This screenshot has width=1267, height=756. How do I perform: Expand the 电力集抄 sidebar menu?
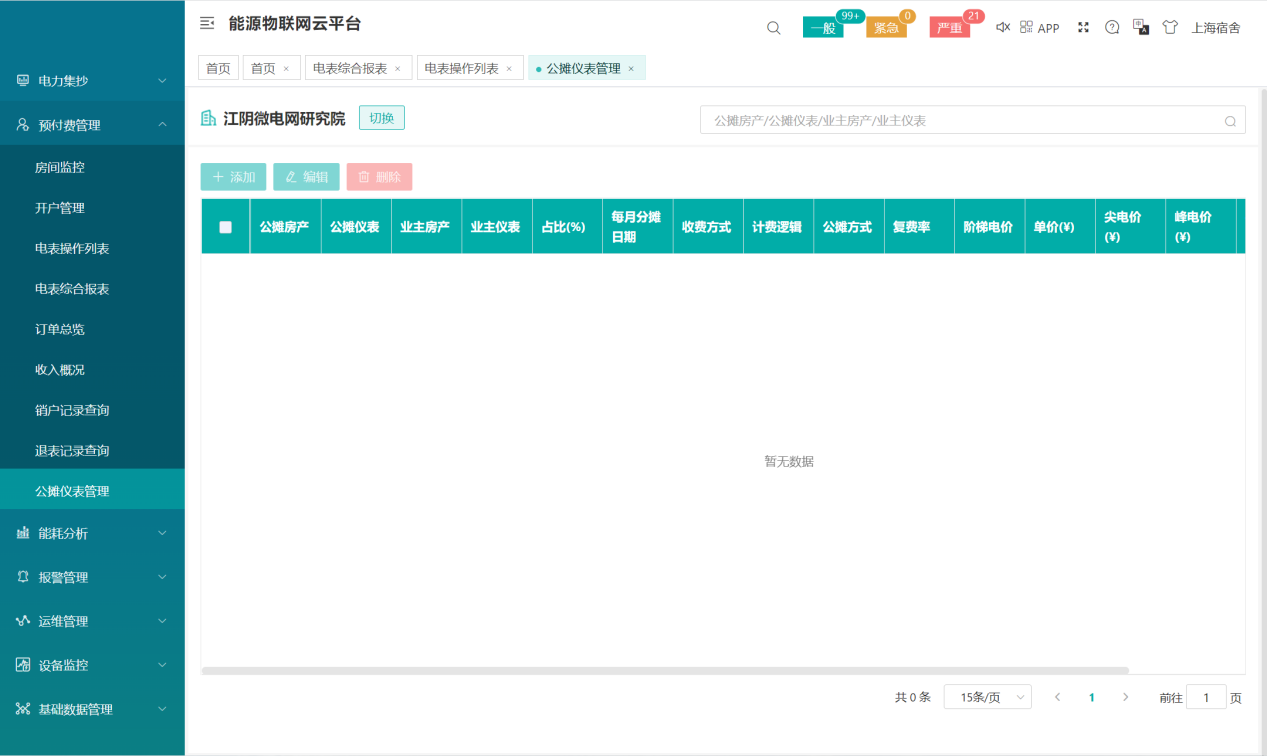click(x=92, y=80)
